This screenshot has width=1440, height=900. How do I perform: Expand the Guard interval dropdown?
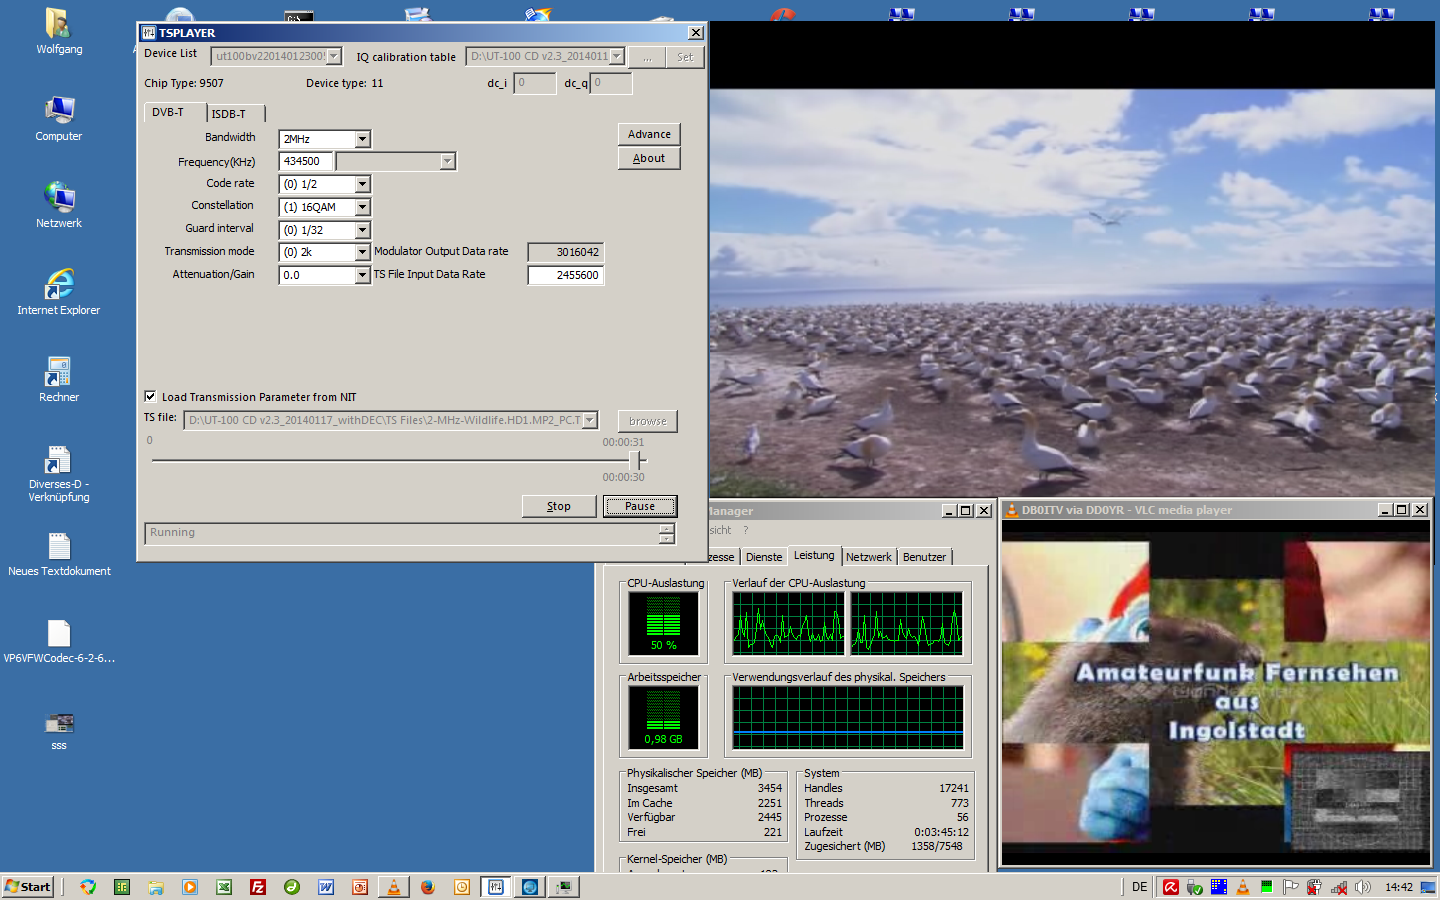point(362,230)
